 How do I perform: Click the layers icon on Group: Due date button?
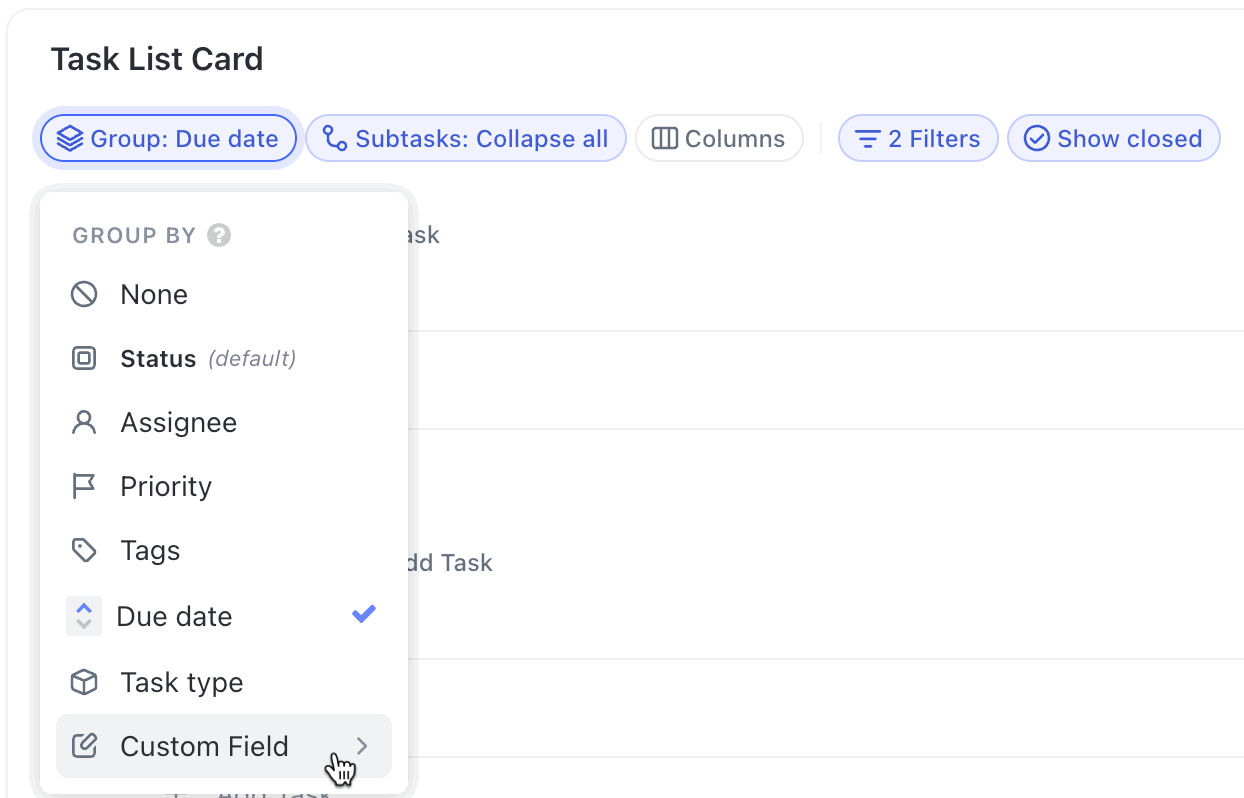pos(69,139)
